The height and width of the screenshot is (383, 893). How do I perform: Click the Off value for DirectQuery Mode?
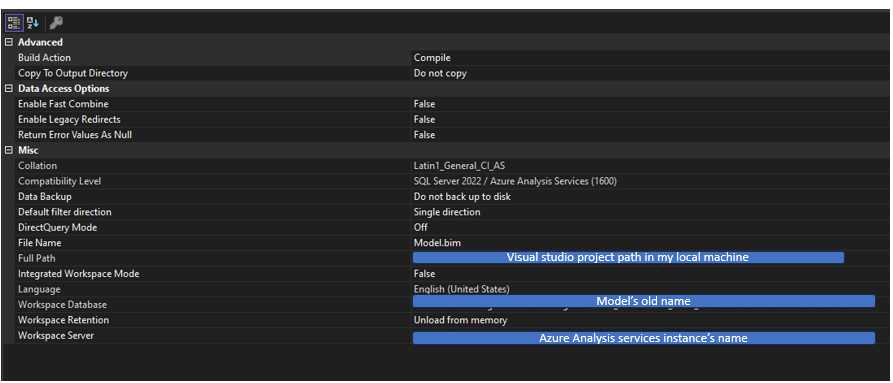click(x=421, y=227)
